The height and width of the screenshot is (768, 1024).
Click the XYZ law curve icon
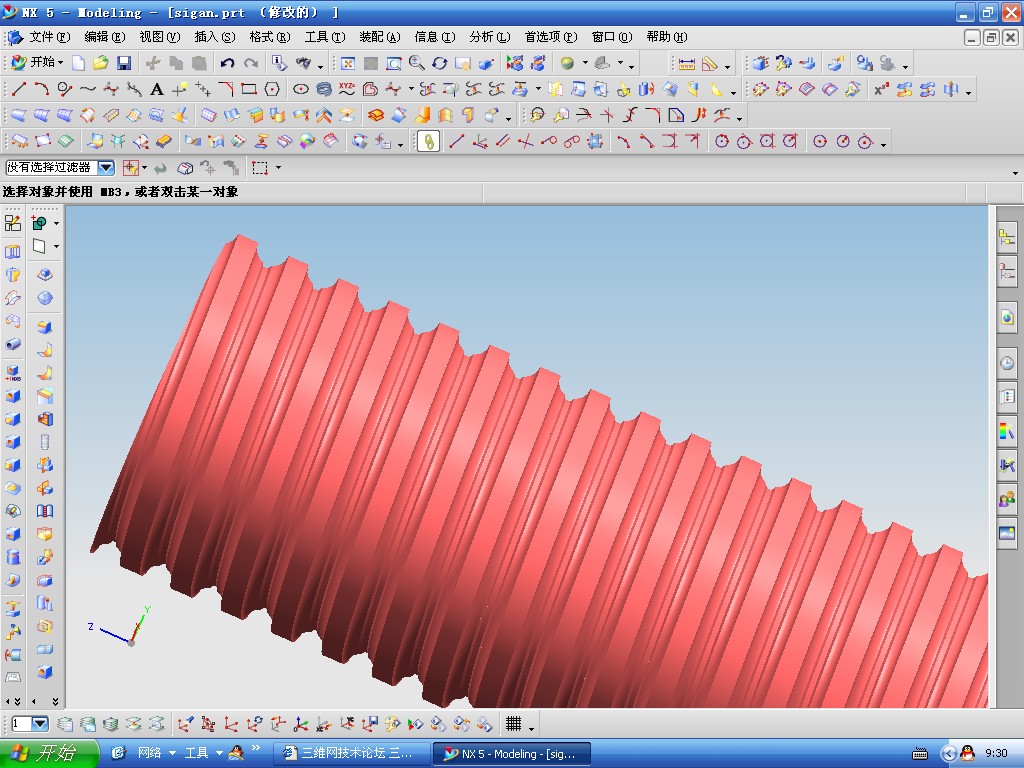pos(347,89)
